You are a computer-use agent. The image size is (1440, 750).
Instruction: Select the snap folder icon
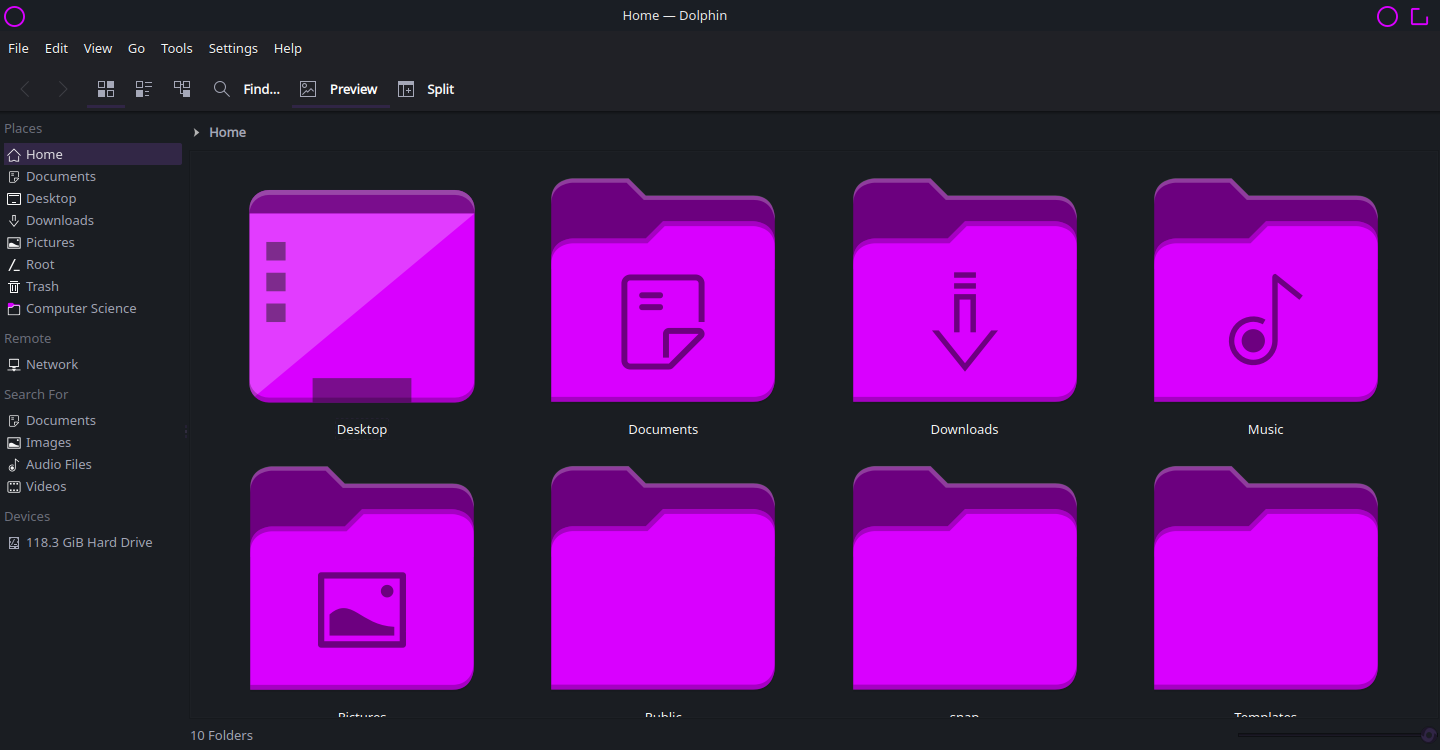click(965, 578)
